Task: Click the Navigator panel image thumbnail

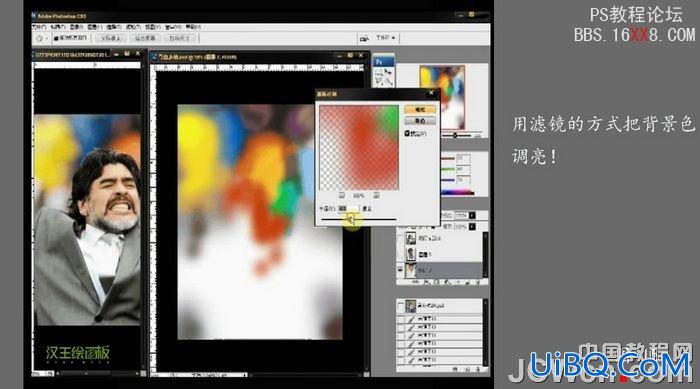Action: click(442, 97)
